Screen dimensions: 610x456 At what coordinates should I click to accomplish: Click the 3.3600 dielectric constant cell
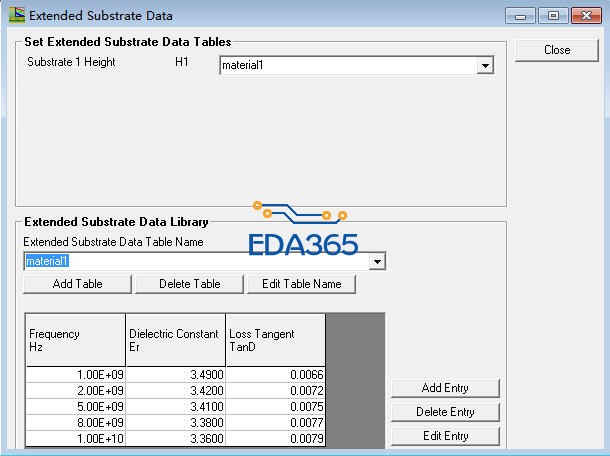[175, 438]
